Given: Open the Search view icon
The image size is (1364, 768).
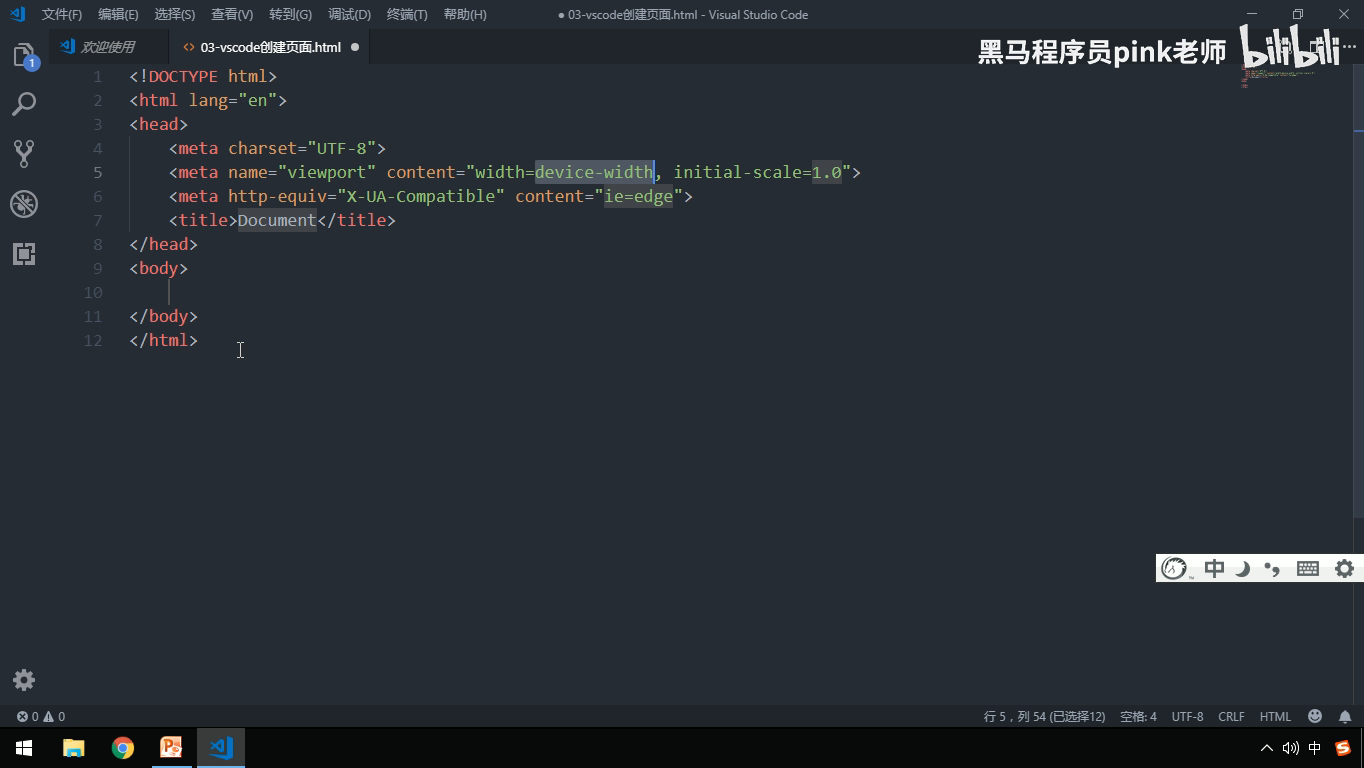Looking at the screenshot, I should coord(24,104).
